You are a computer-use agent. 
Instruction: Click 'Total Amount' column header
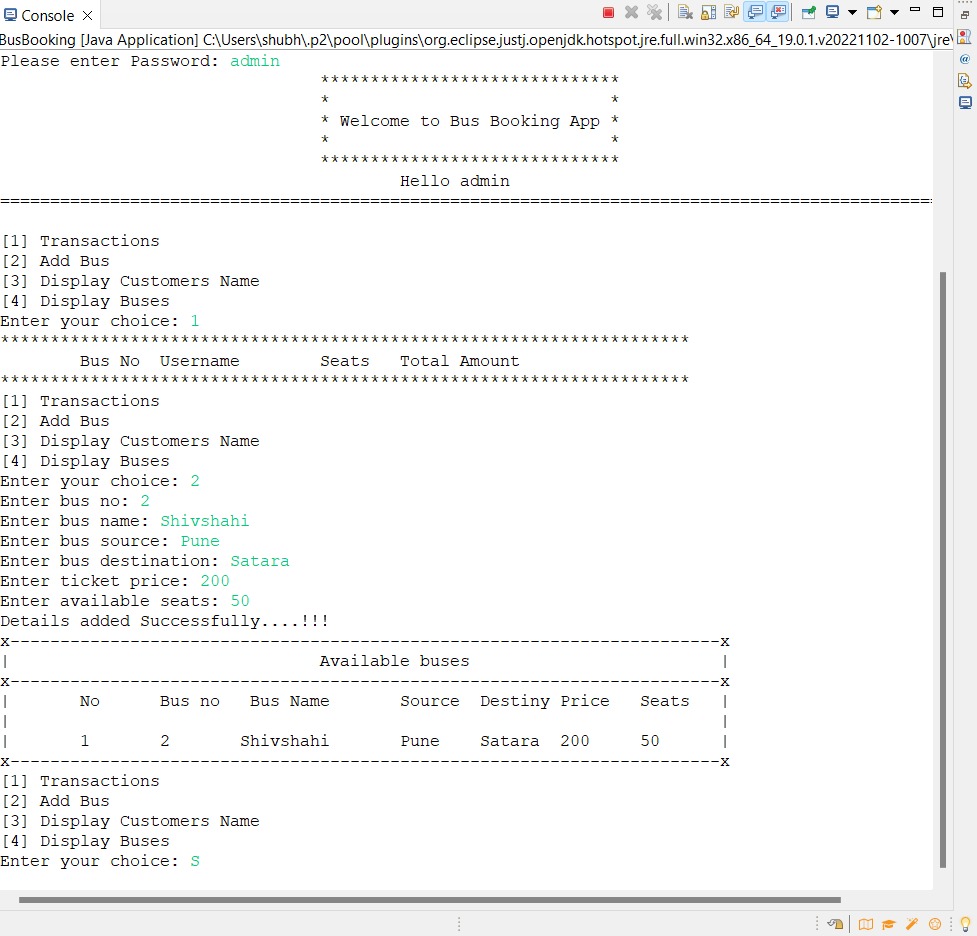click(460, 361)
